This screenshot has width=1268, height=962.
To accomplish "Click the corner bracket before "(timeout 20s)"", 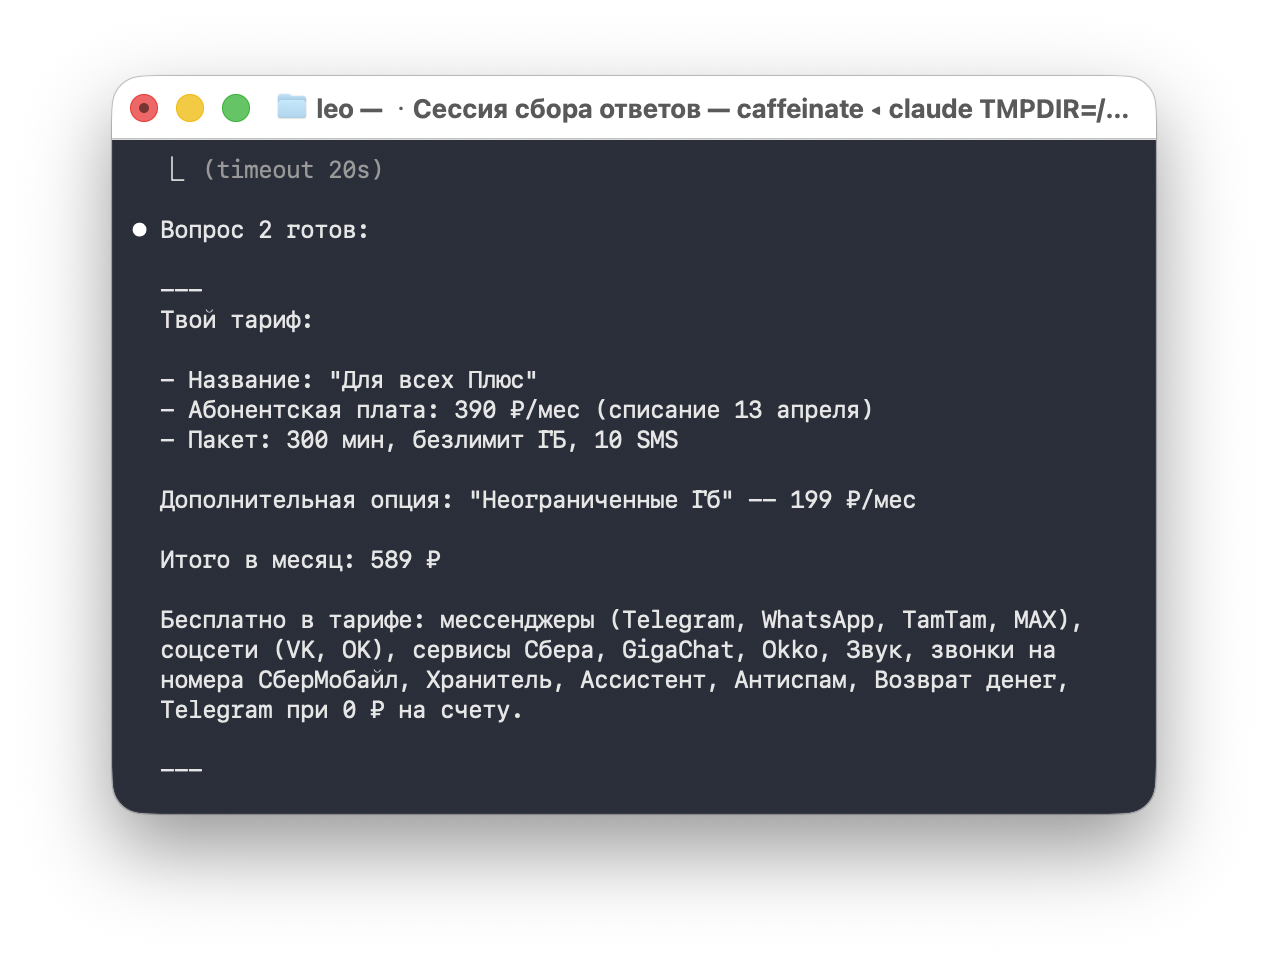I will pos(177,170).
